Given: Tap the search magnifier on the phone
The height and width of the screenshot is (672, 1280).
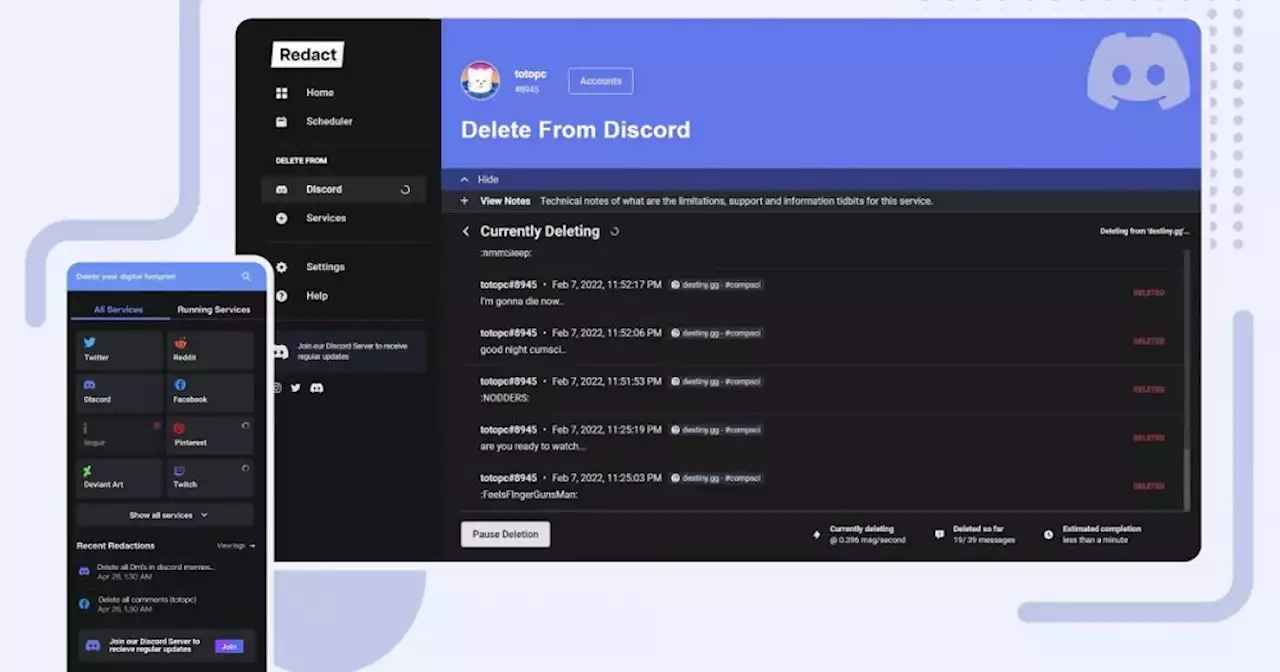Looking at the screenshot, I should [x=246, y=276].
